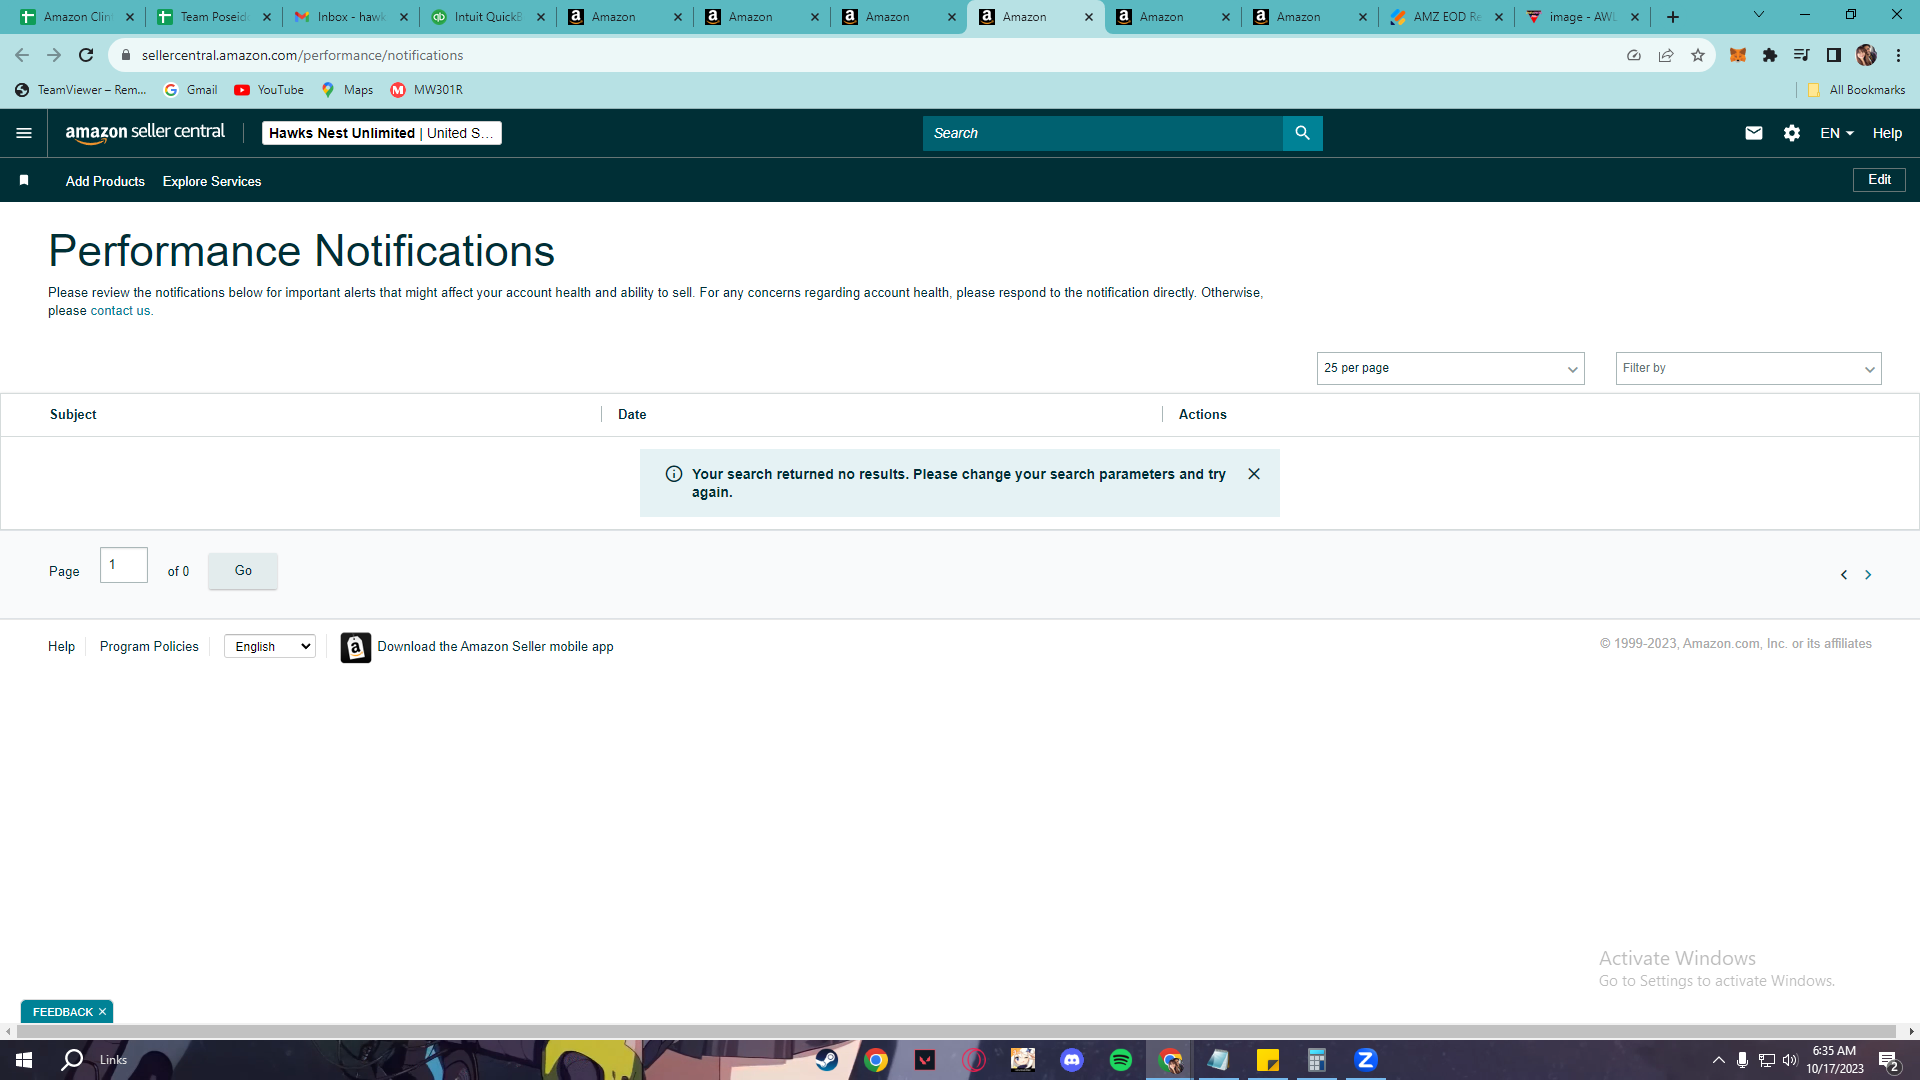Click the Amazon Seller app icon
Image resolution: width=1920 pixels, height=1080 pixels.
pyautogui.click(x=355, y=647)
